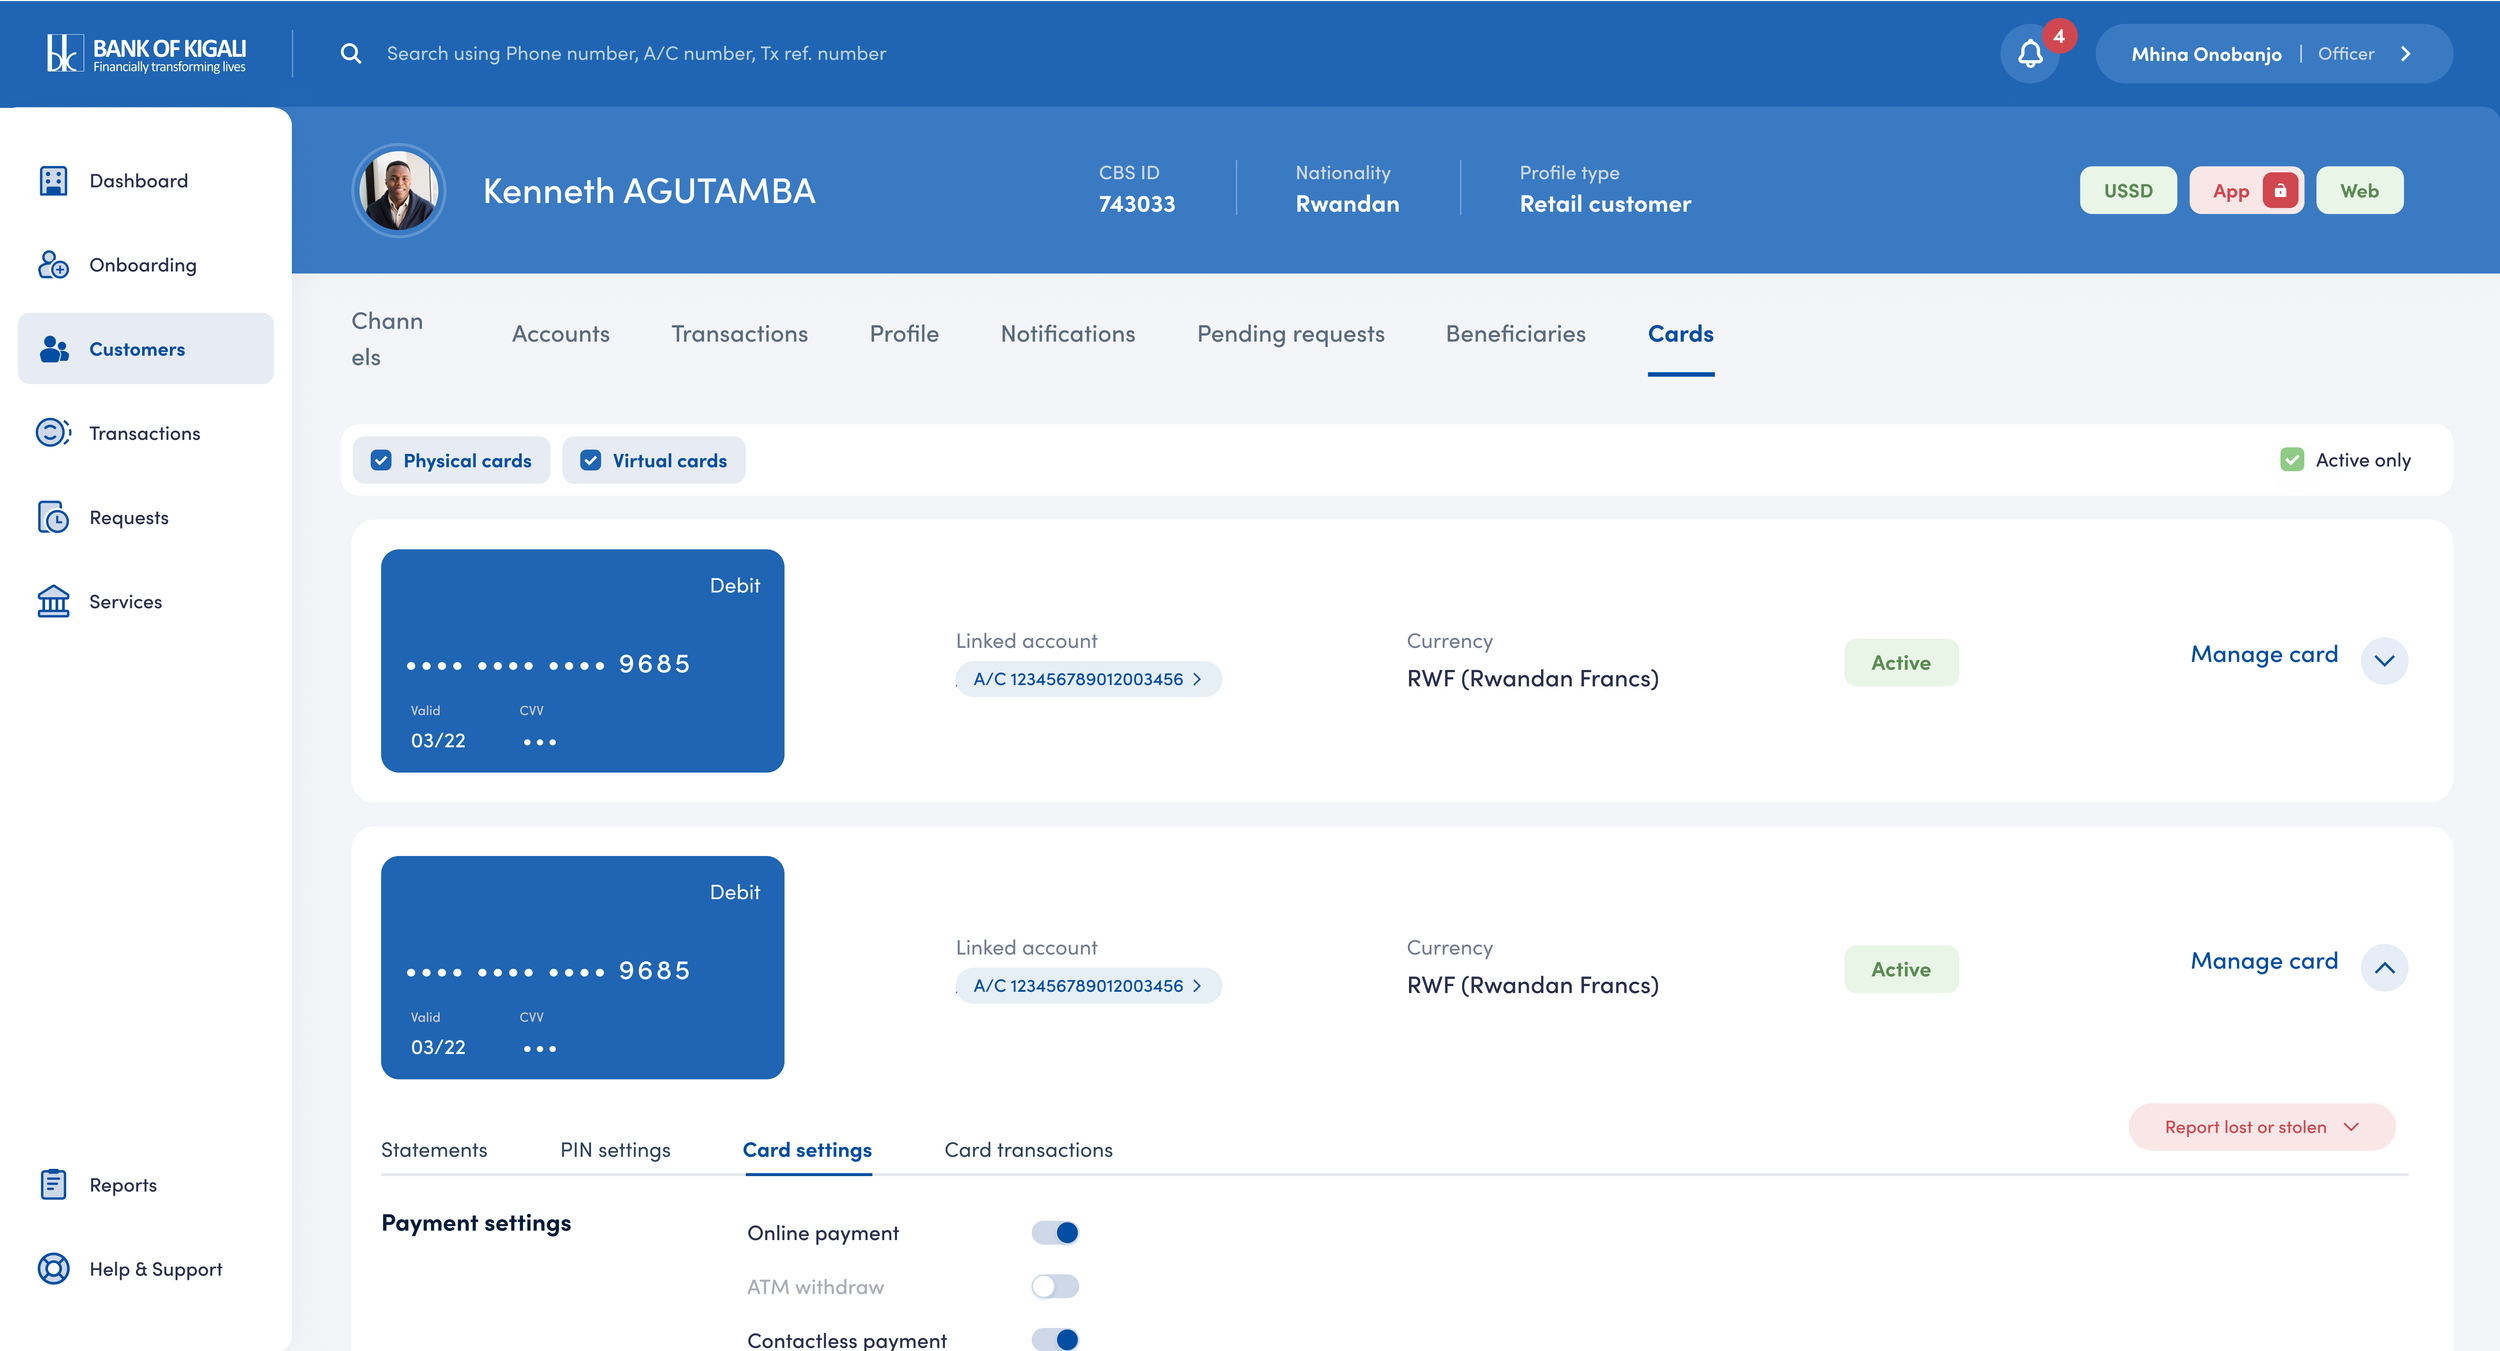Click the Requests clock icon
This screenshot has width=2500, height=1351.
(53, 517)
